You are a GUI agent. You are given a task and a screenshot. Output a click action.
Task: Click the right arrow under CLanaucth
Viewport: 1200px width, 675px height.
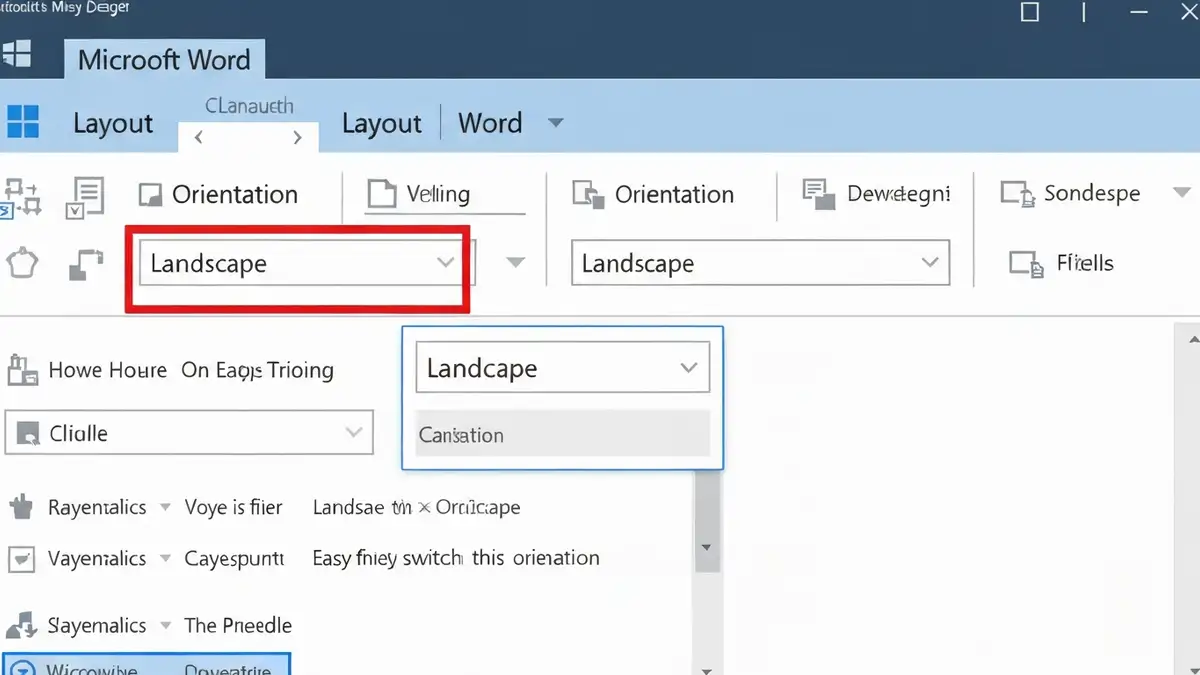coord(297,138)
